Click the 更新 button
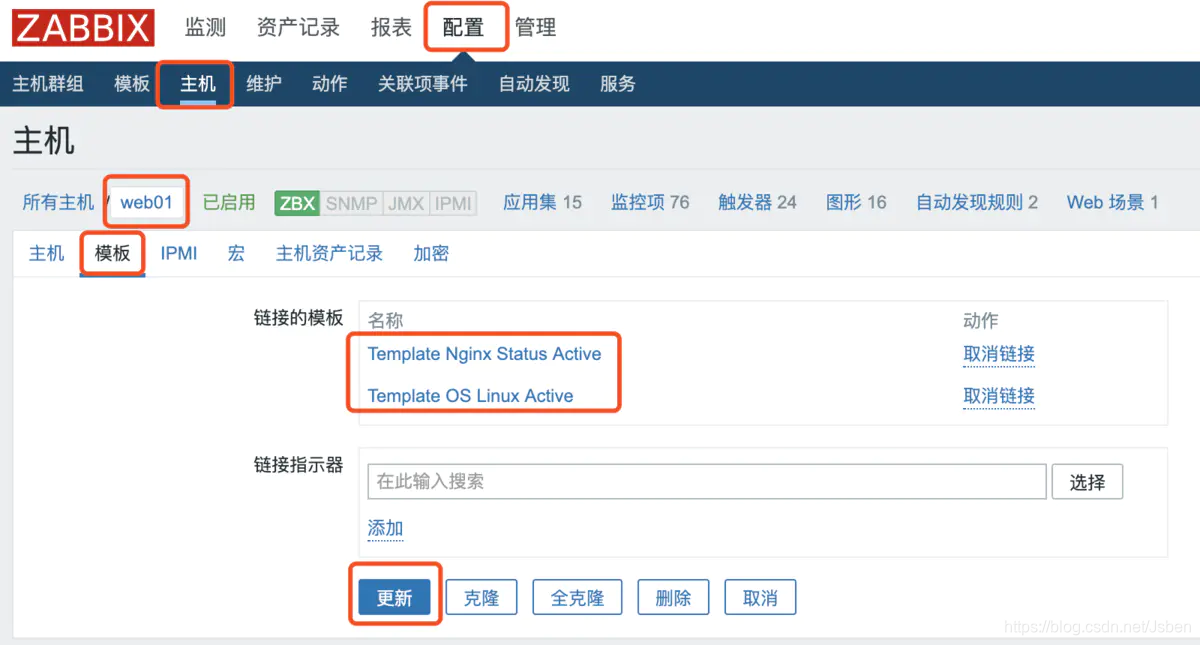1200x645 pixels. [x=394, y=597]
